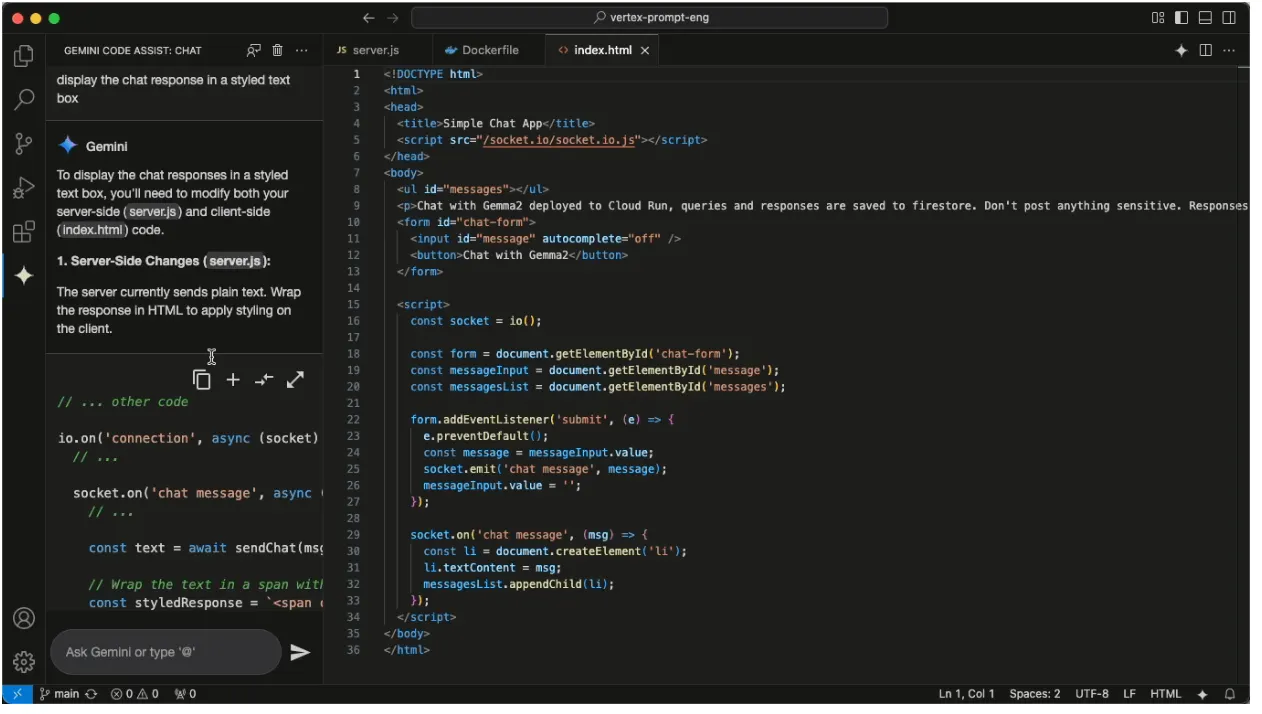Delete chat with the trash icon
This screenshot has width=1262, height=714.
278,50
